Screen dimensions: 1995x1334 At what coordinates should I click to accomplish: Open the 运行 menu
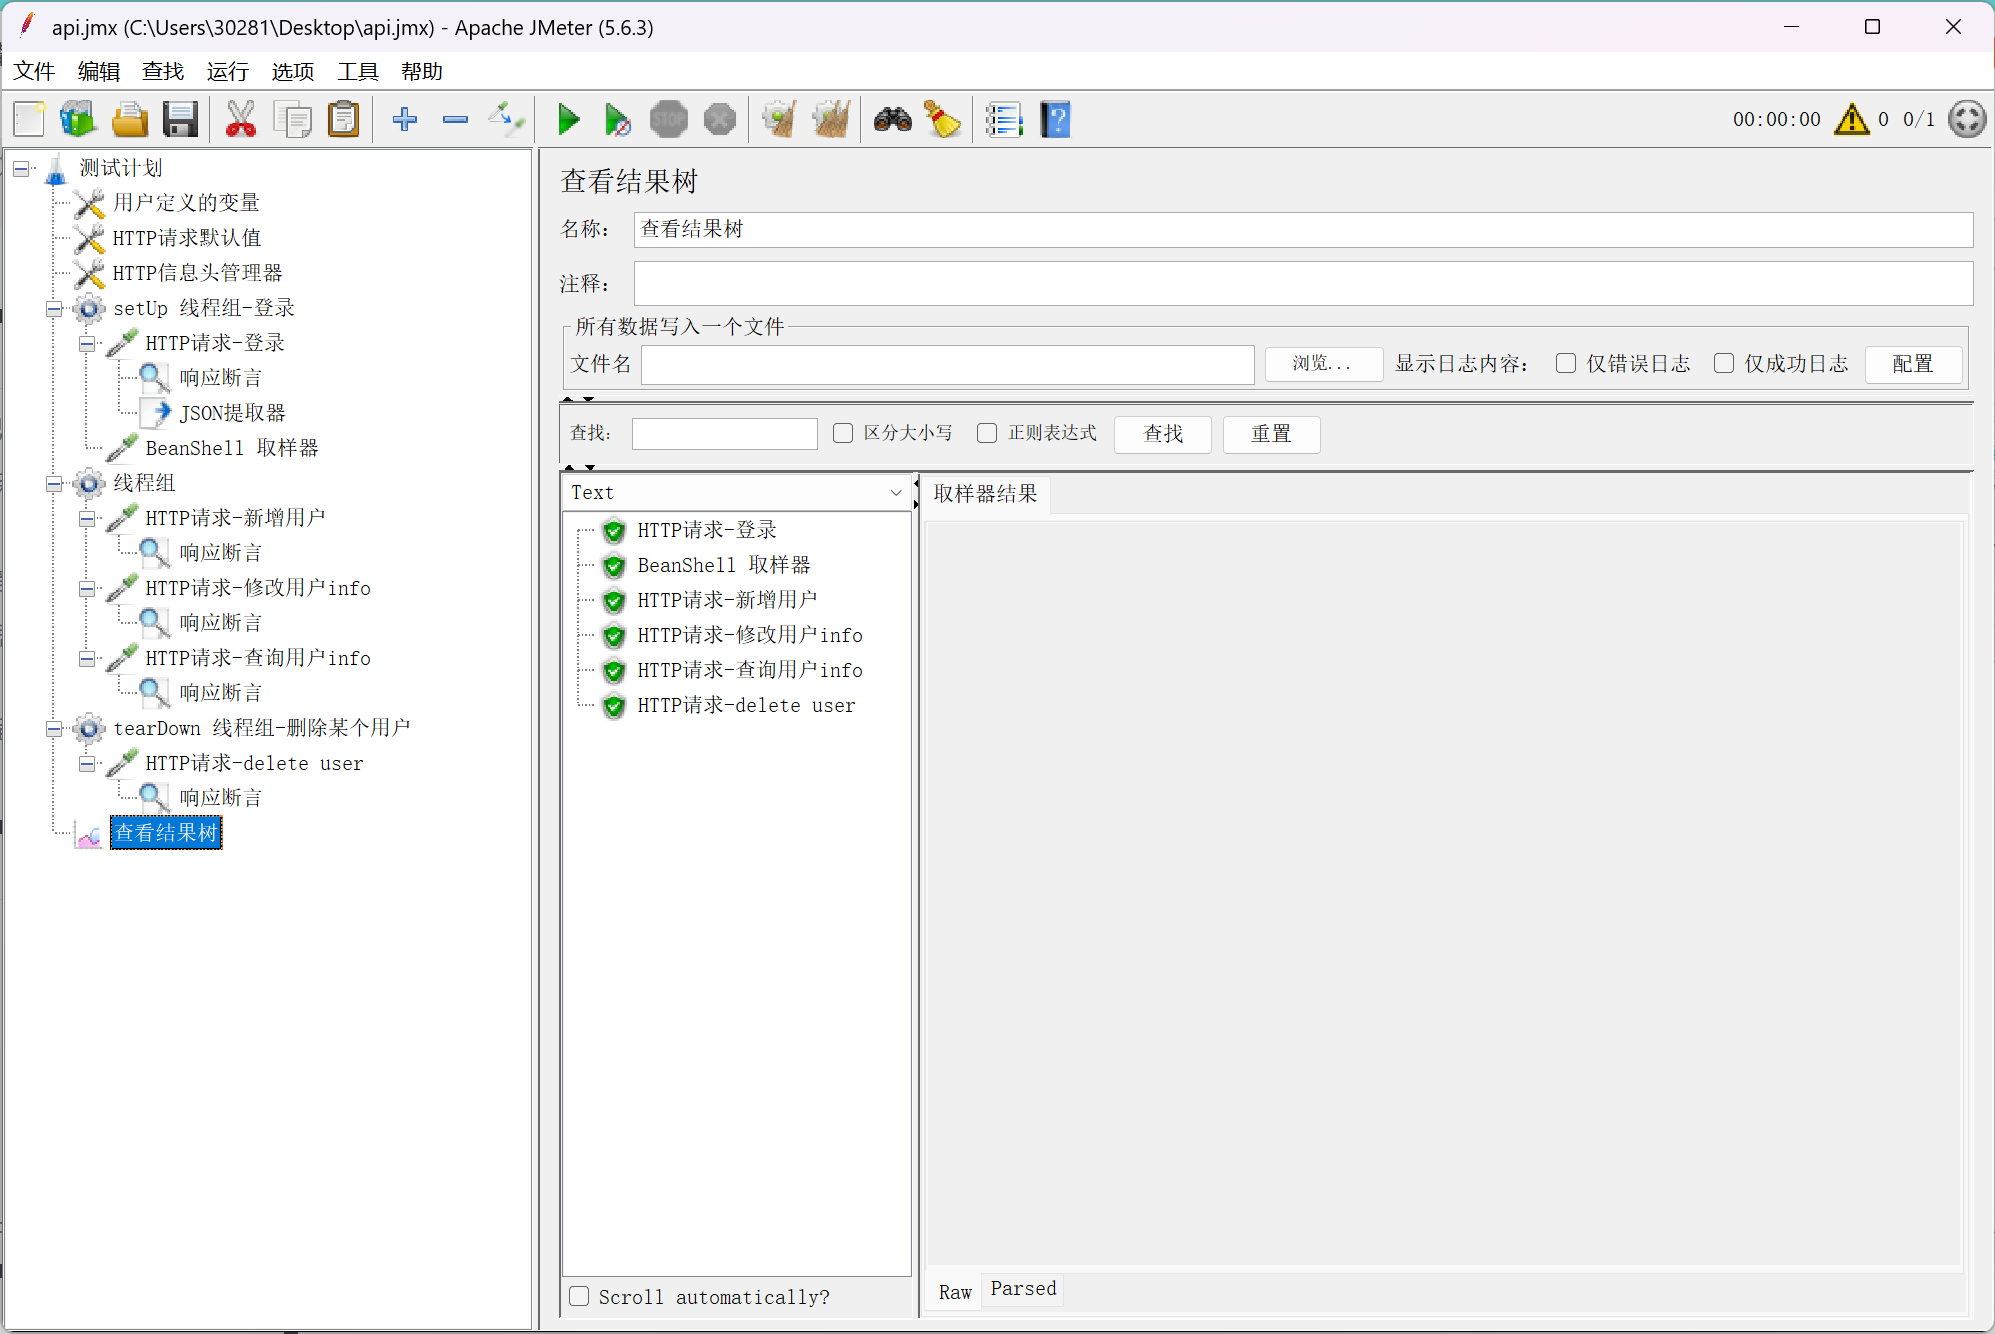227,72
